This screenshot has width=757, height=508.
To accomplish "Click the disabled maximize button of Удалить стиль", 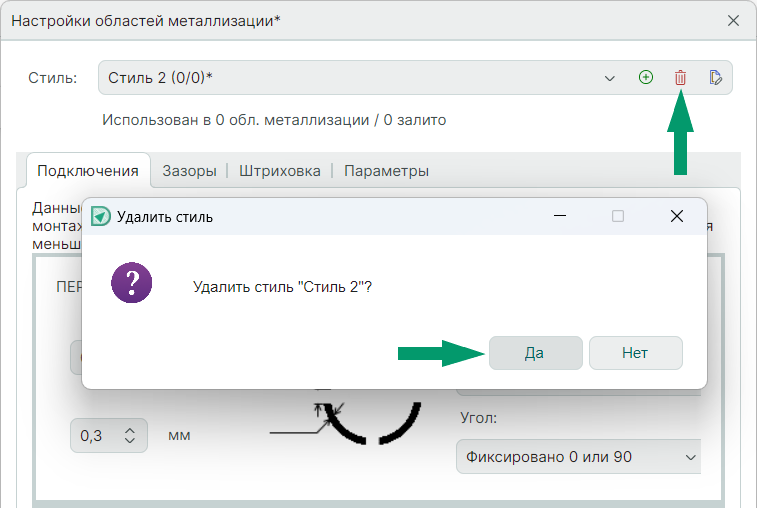I will [x=618, y=216].
